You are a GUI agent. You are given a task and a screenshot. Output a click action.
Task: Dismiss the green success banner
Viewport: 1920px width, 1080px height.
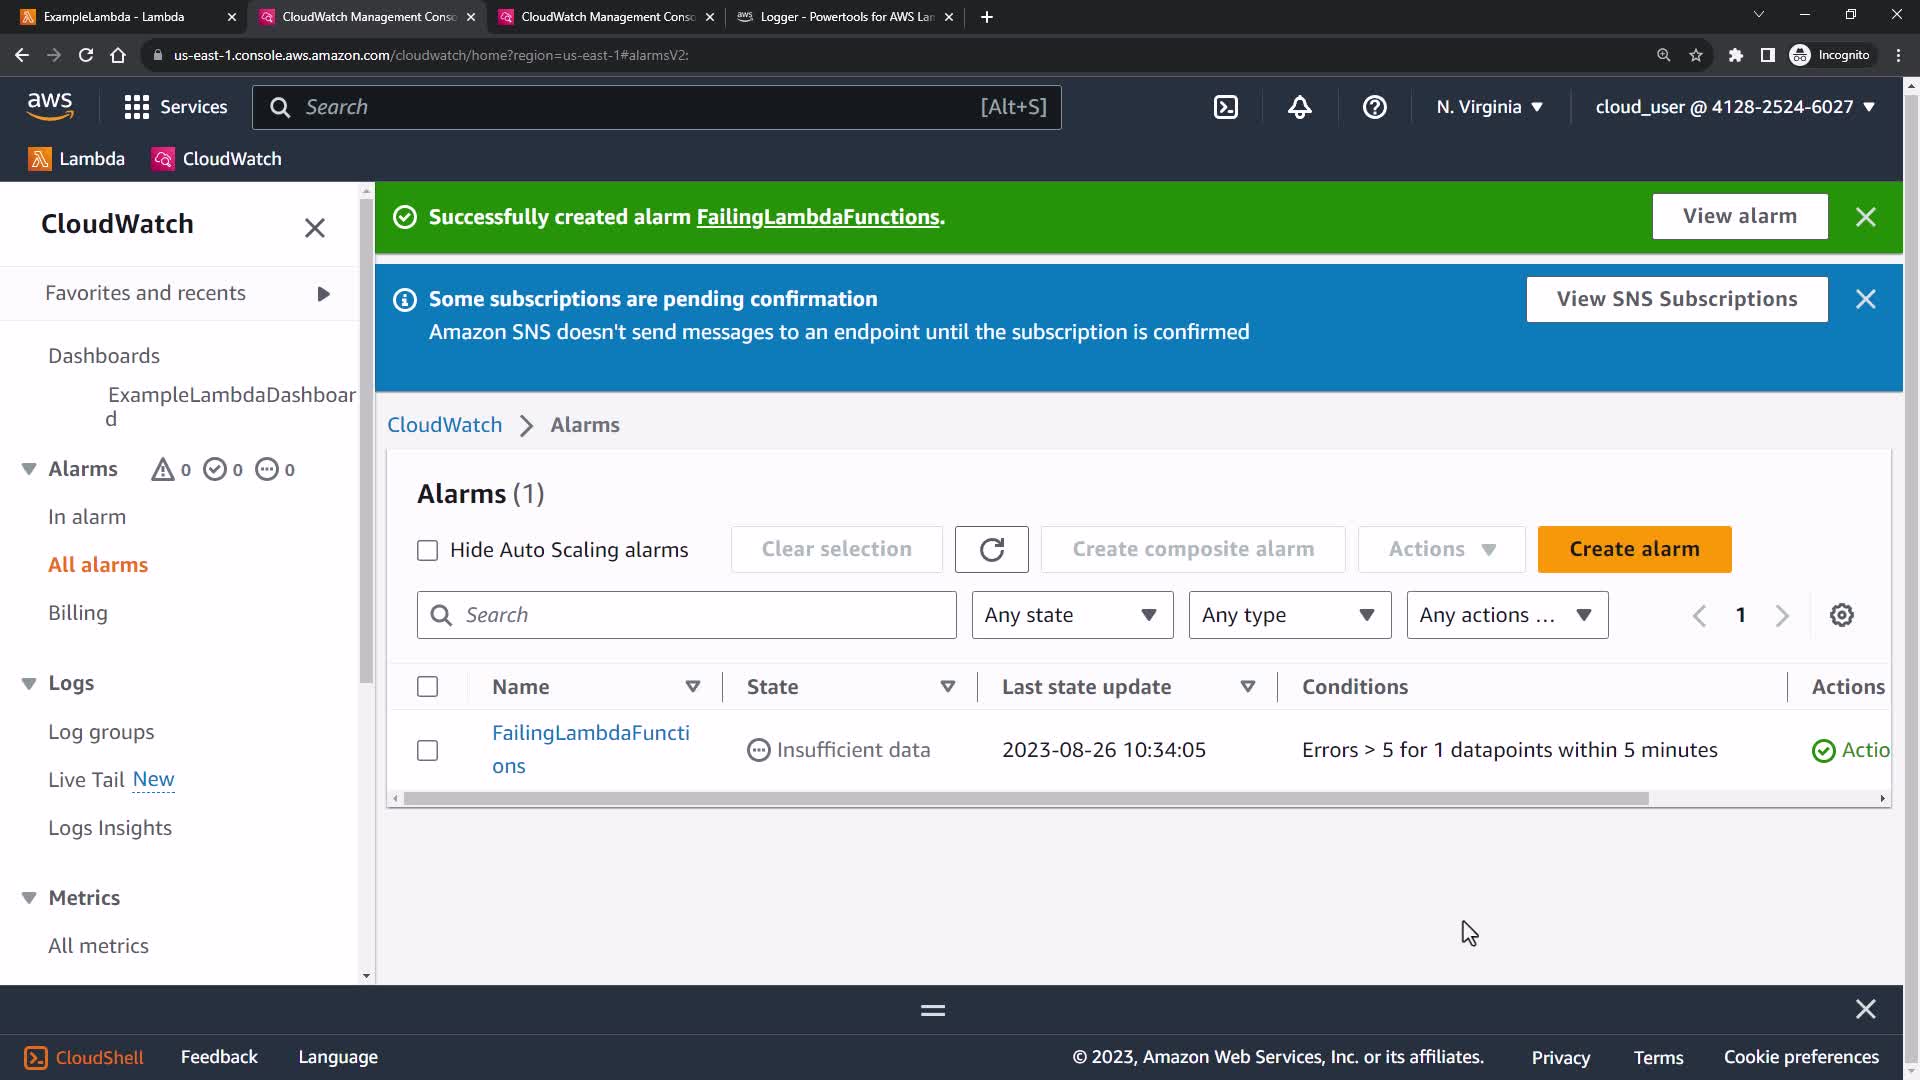(x=1865, y=217)
